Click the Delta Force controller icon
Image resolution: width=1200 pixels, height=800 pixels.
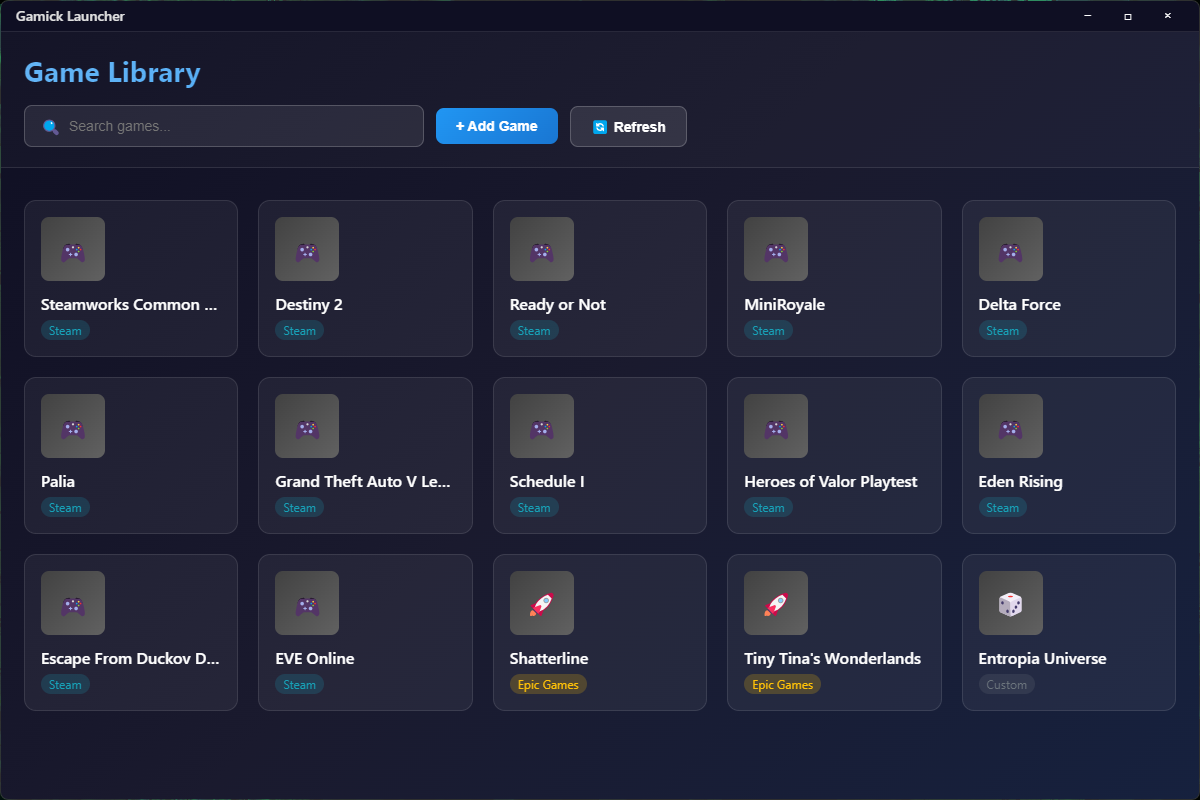[x=1011, y=249]
